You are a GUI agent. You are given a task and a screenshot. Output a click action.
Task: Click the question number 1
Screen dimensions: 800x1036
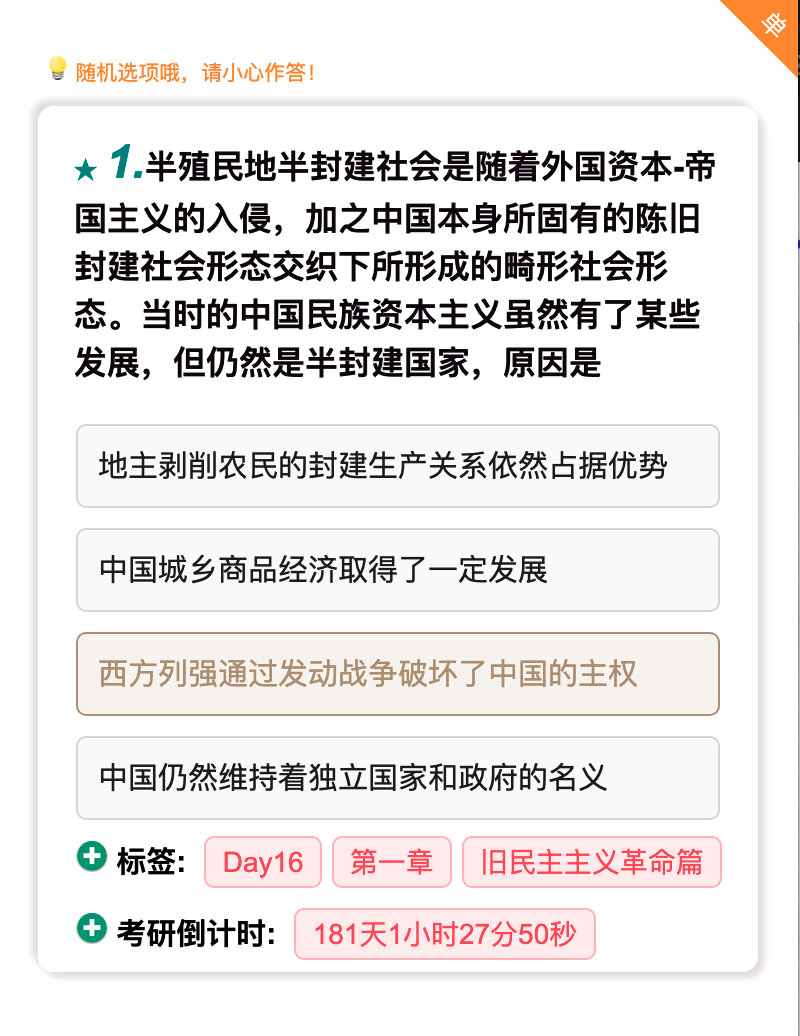[126, 163]
